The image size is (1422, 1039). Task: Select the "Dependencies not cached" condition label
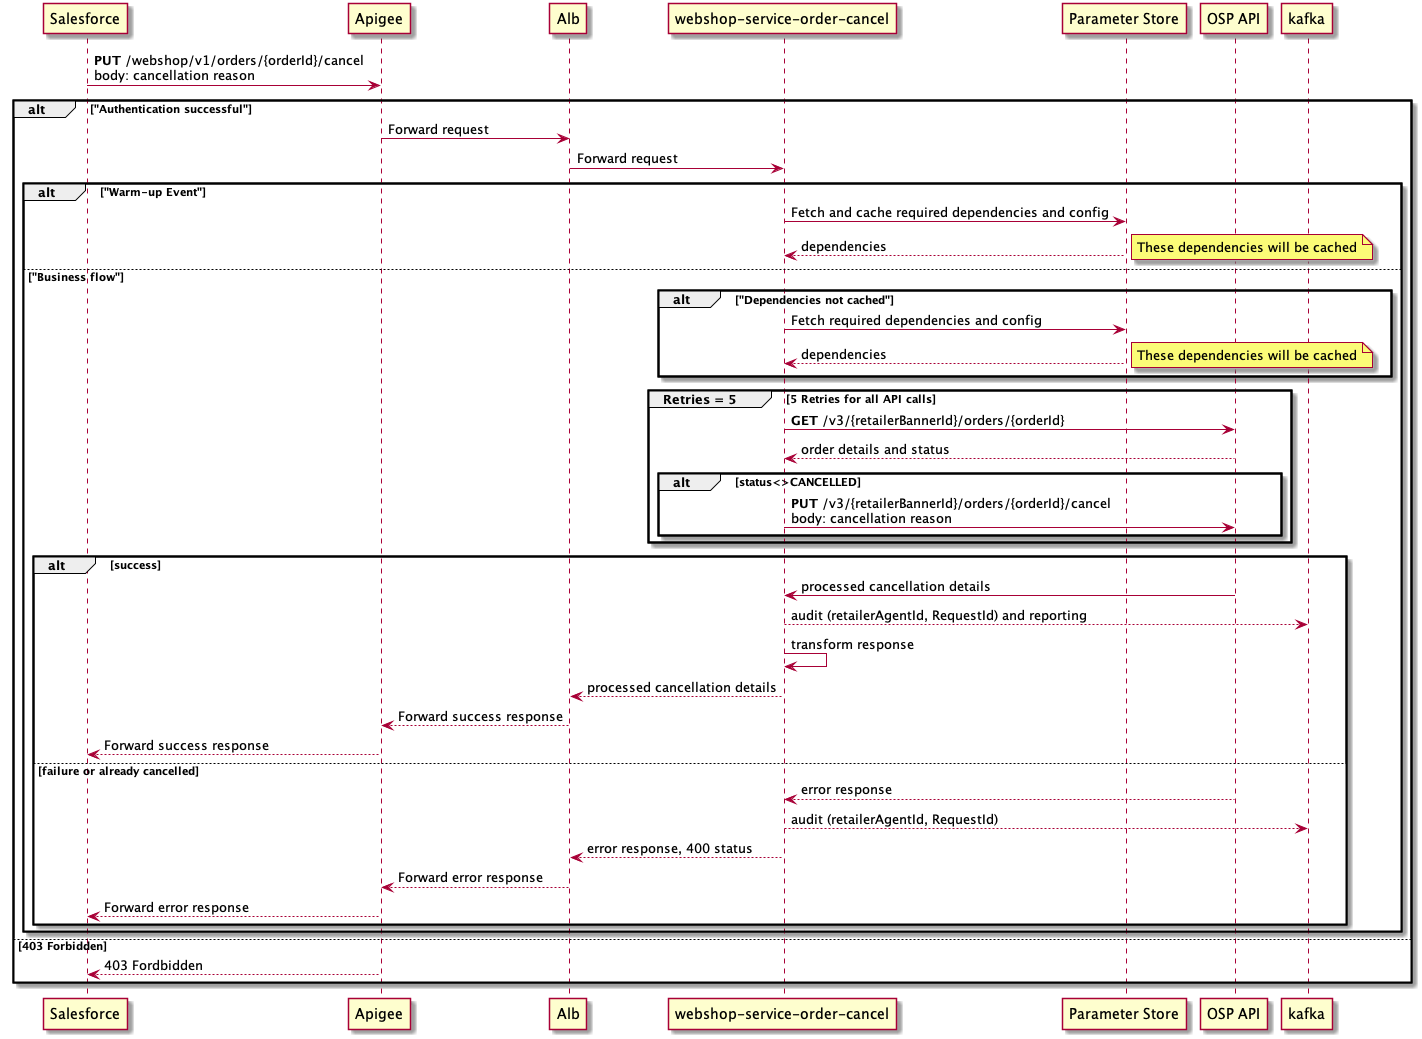tap(814, 300)
